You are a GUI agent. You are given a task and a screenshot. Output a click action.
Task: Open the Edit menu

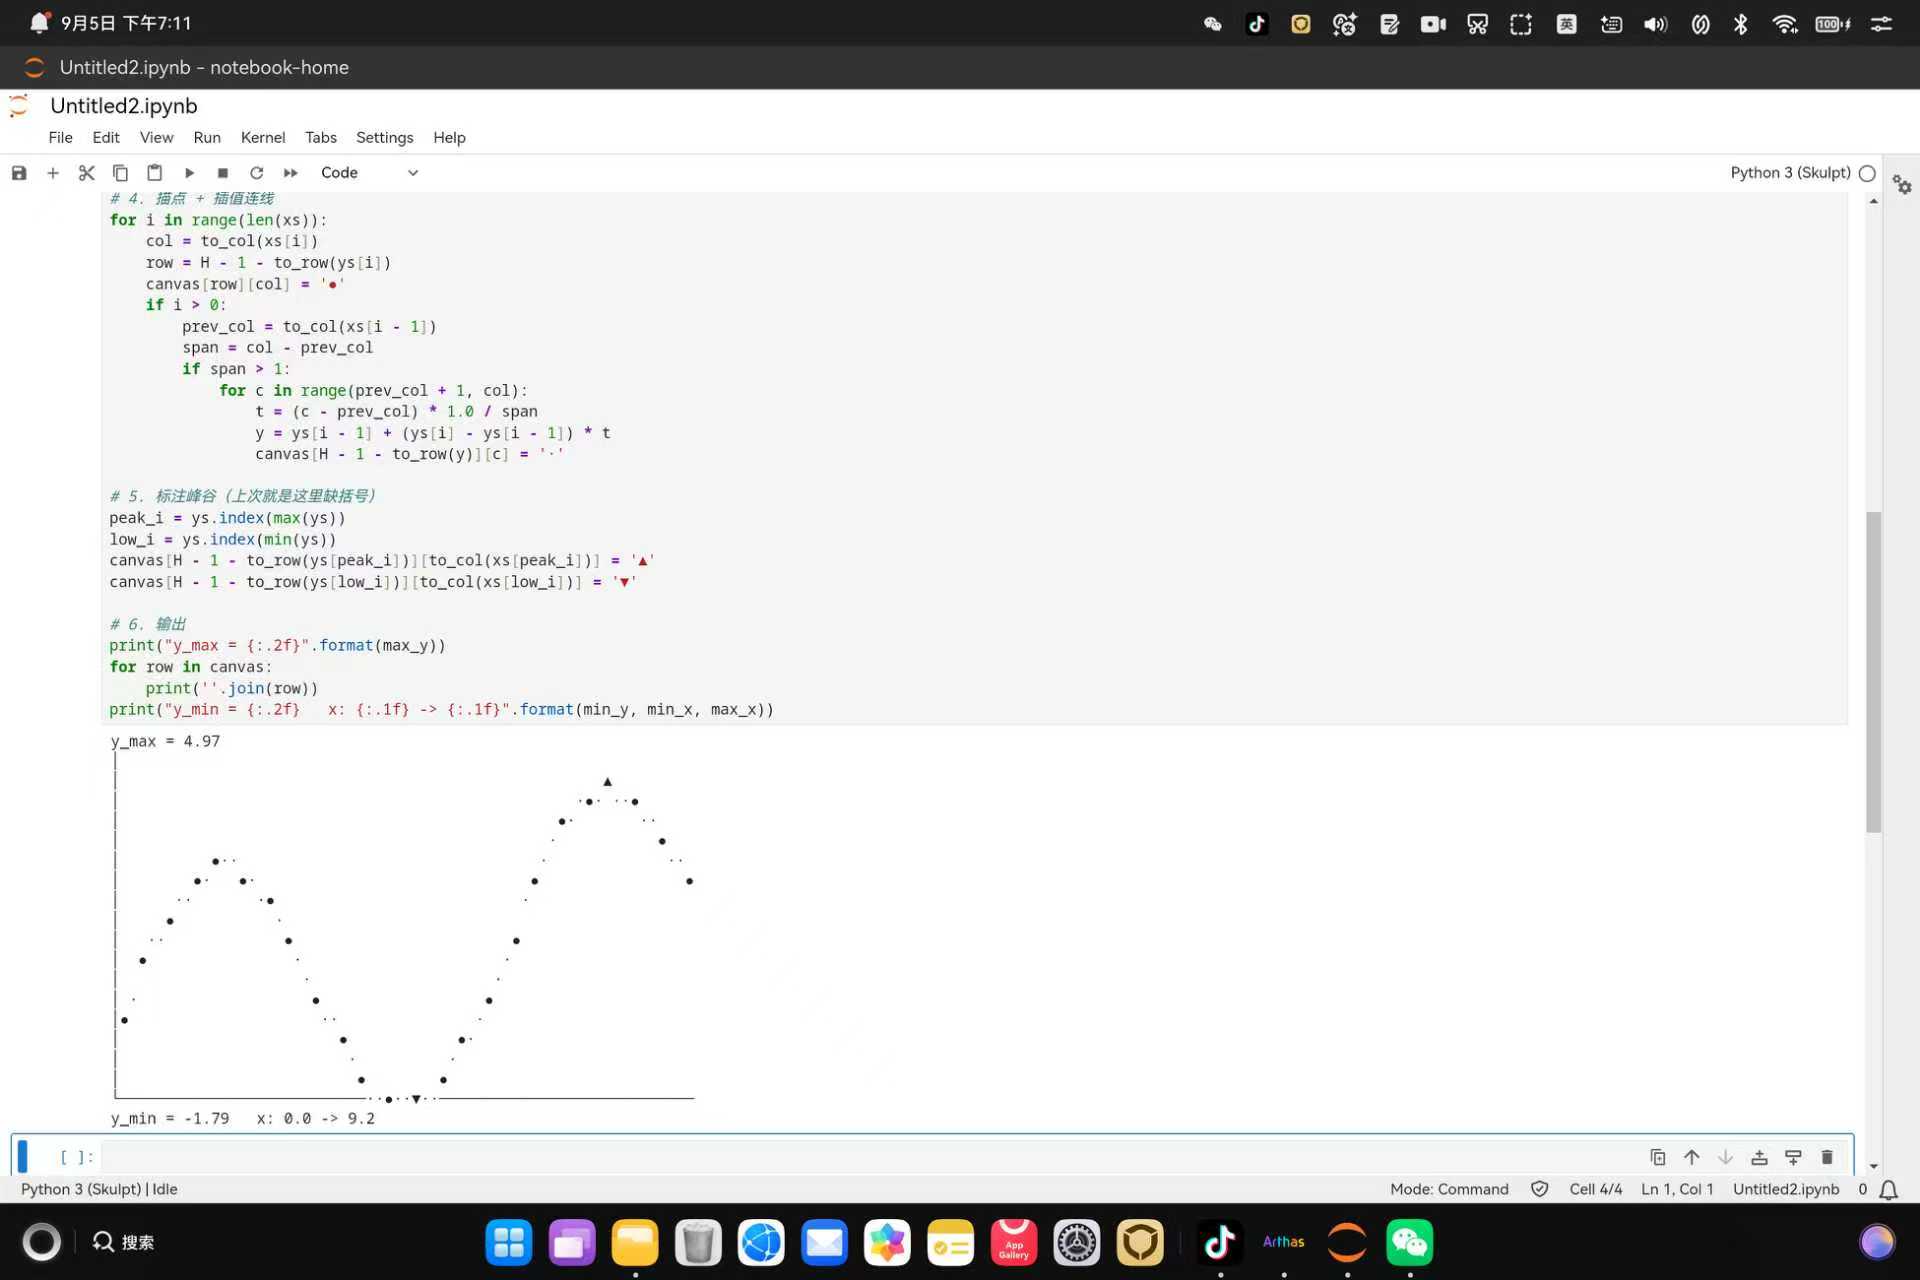[106, 138]
